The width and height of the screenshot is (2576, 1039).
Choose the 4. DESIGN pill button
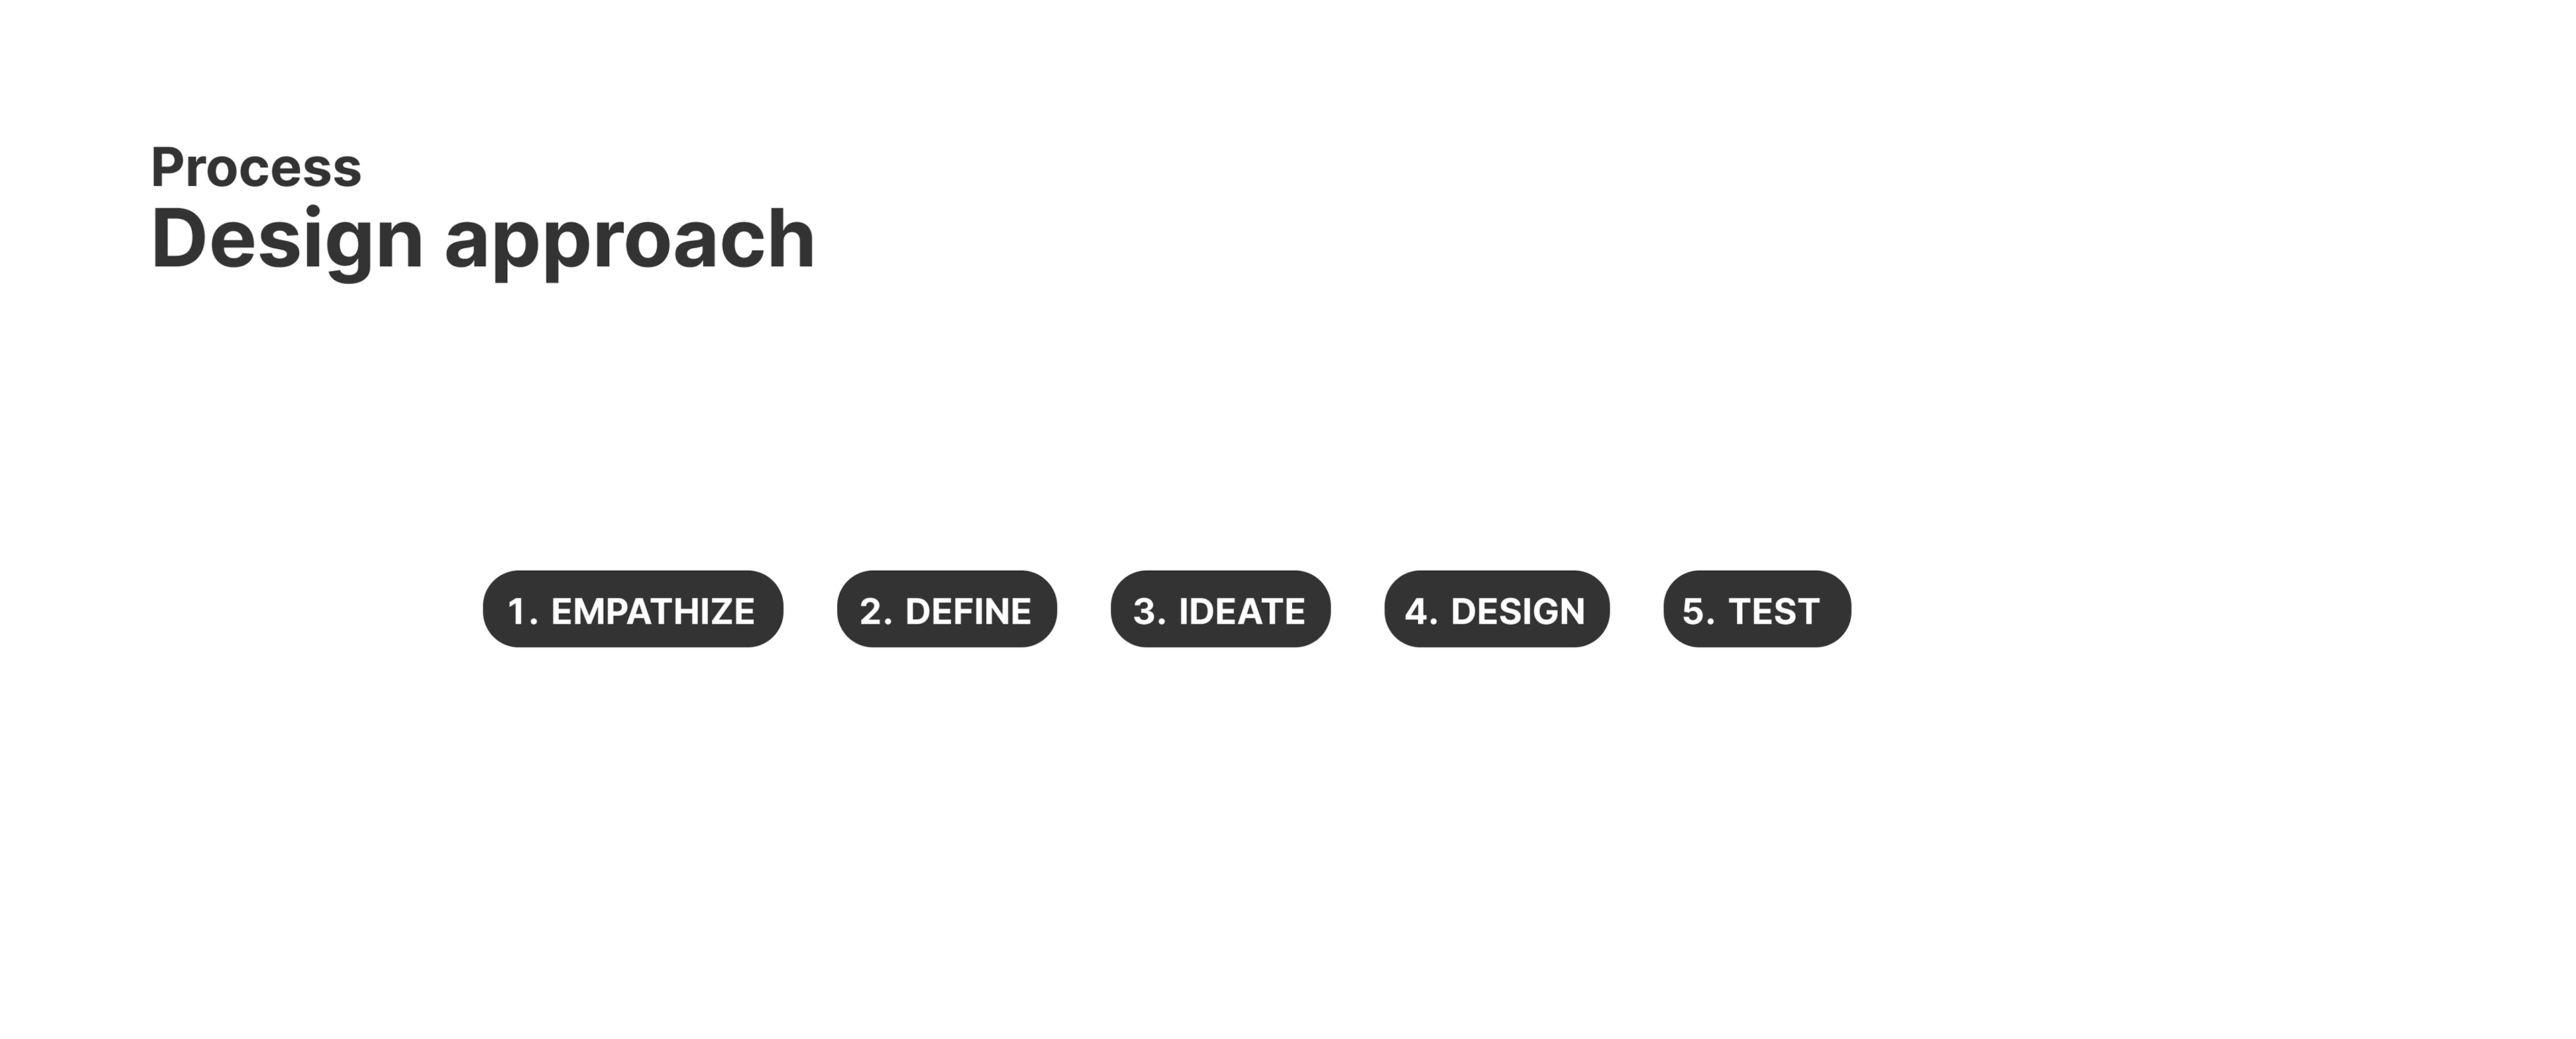pos(1496,609)
